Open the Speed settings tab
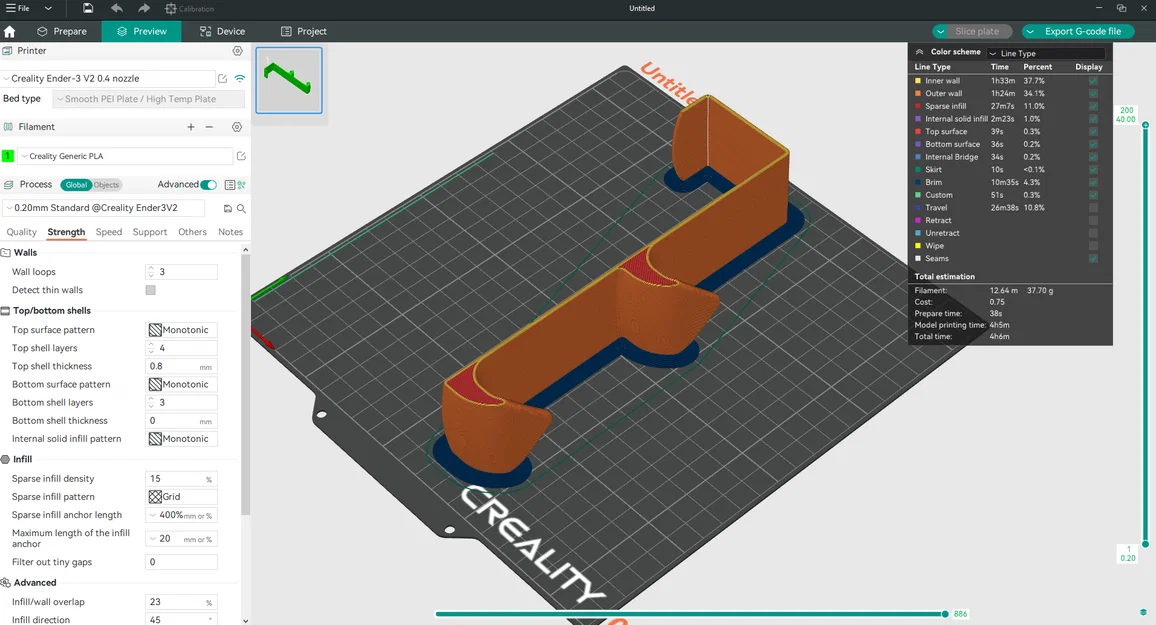Viewport: 1156px width, 625px height. 109,231
